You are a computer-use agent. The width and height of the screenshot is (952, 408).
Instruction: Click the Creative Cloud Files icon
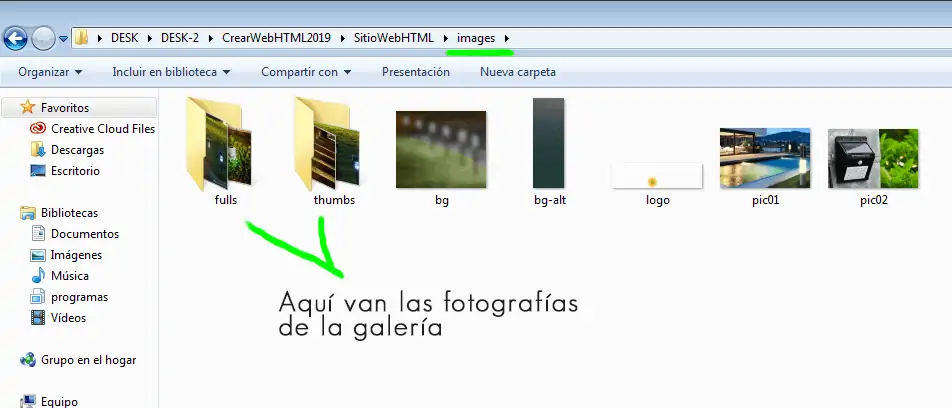tap(38, 129)
